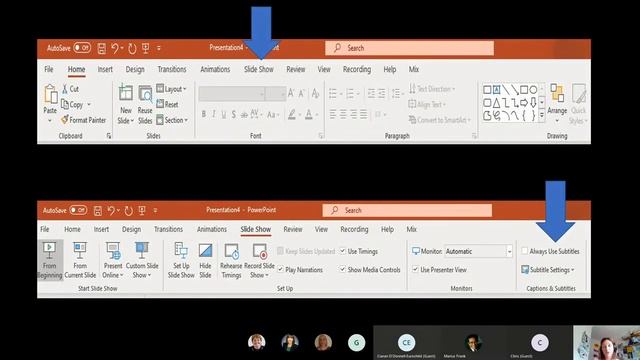Uncheck Play Narrations checkbox
The image size is (640, 360).
point(280,269)
